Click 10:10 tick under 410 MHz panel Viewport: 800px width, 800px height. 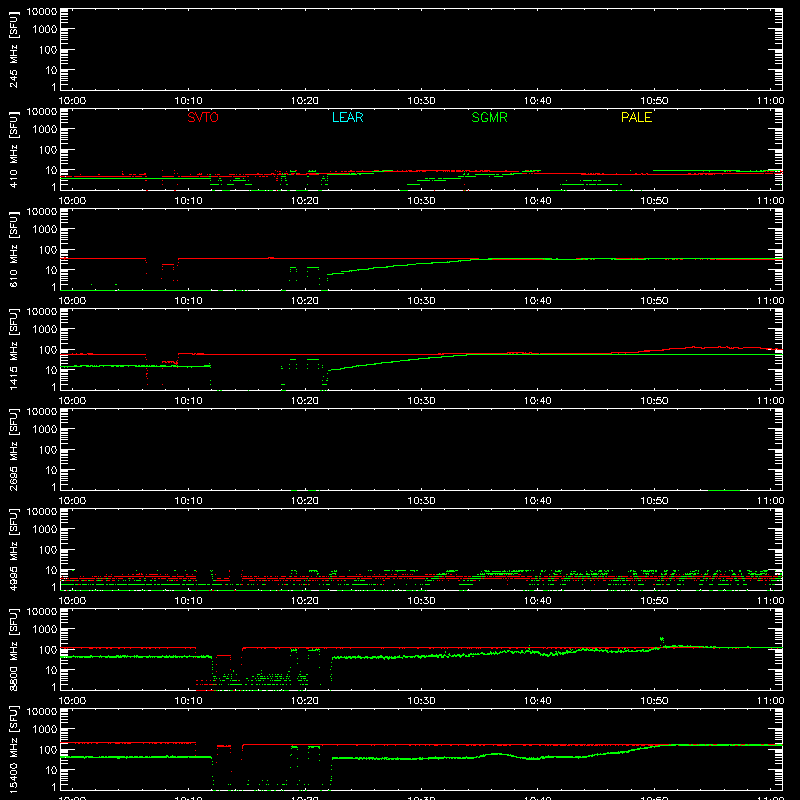click(x=188, y=201)
